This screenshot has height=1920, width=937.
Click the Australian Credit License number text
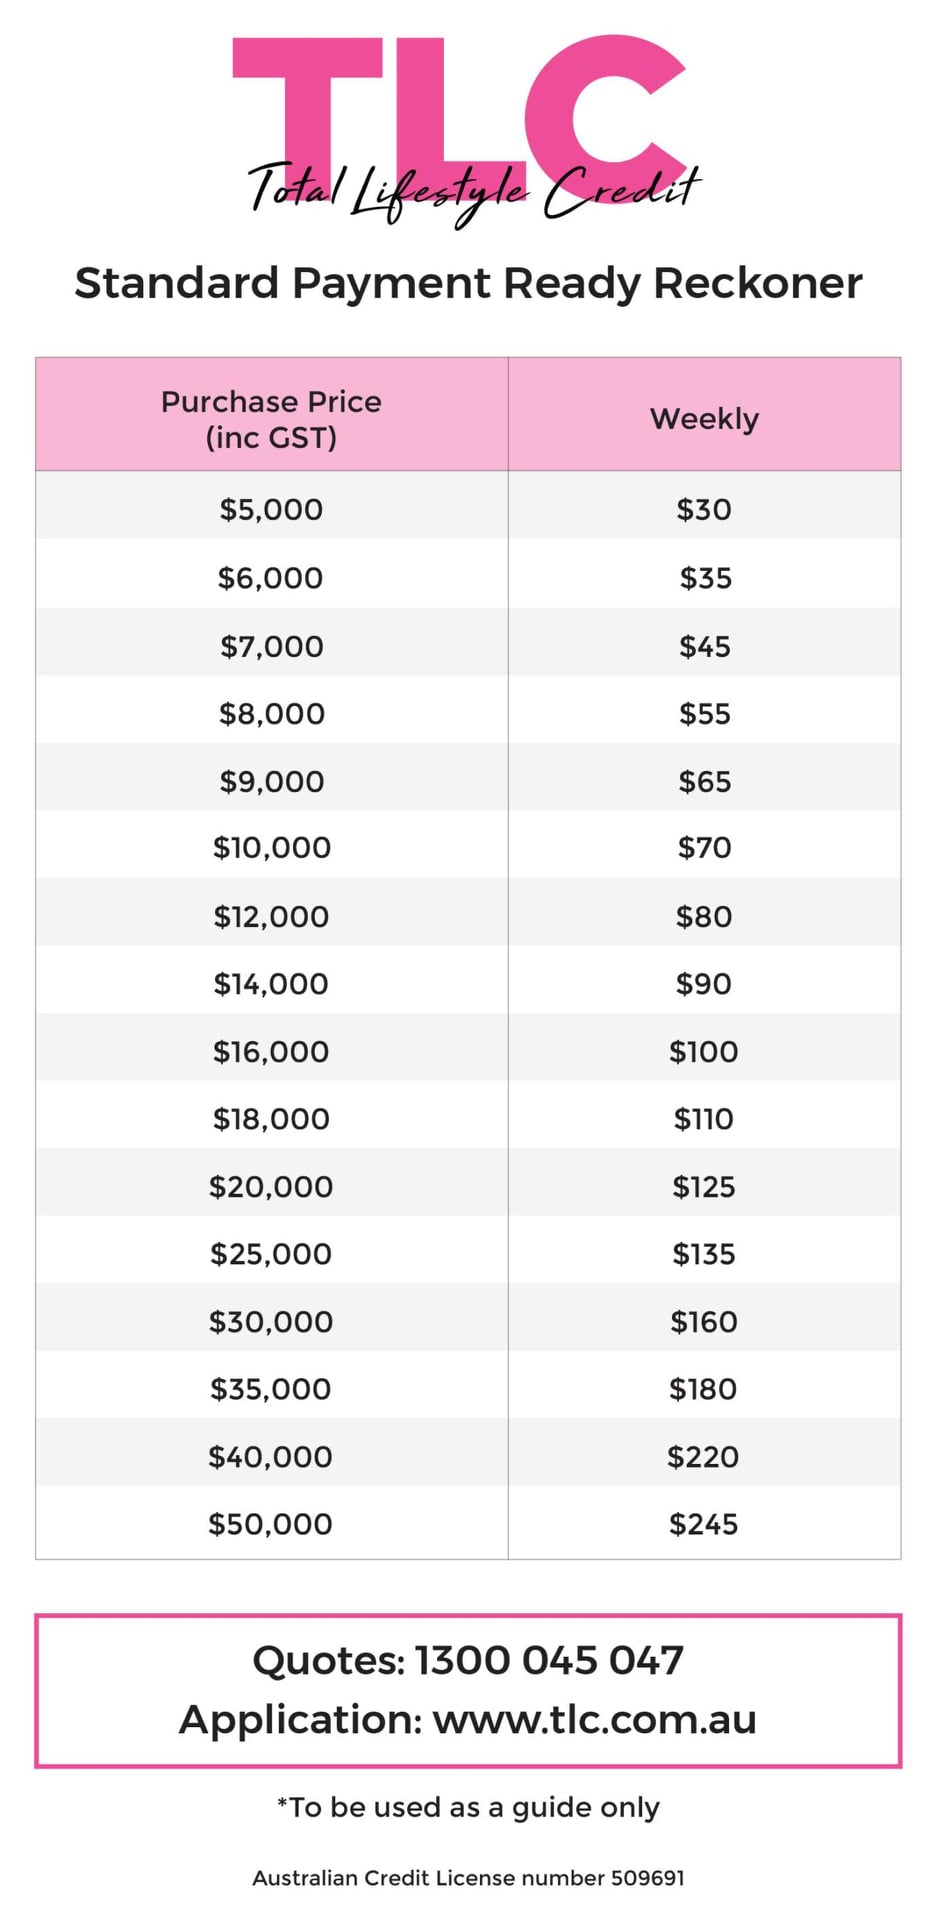[468, 1877]
